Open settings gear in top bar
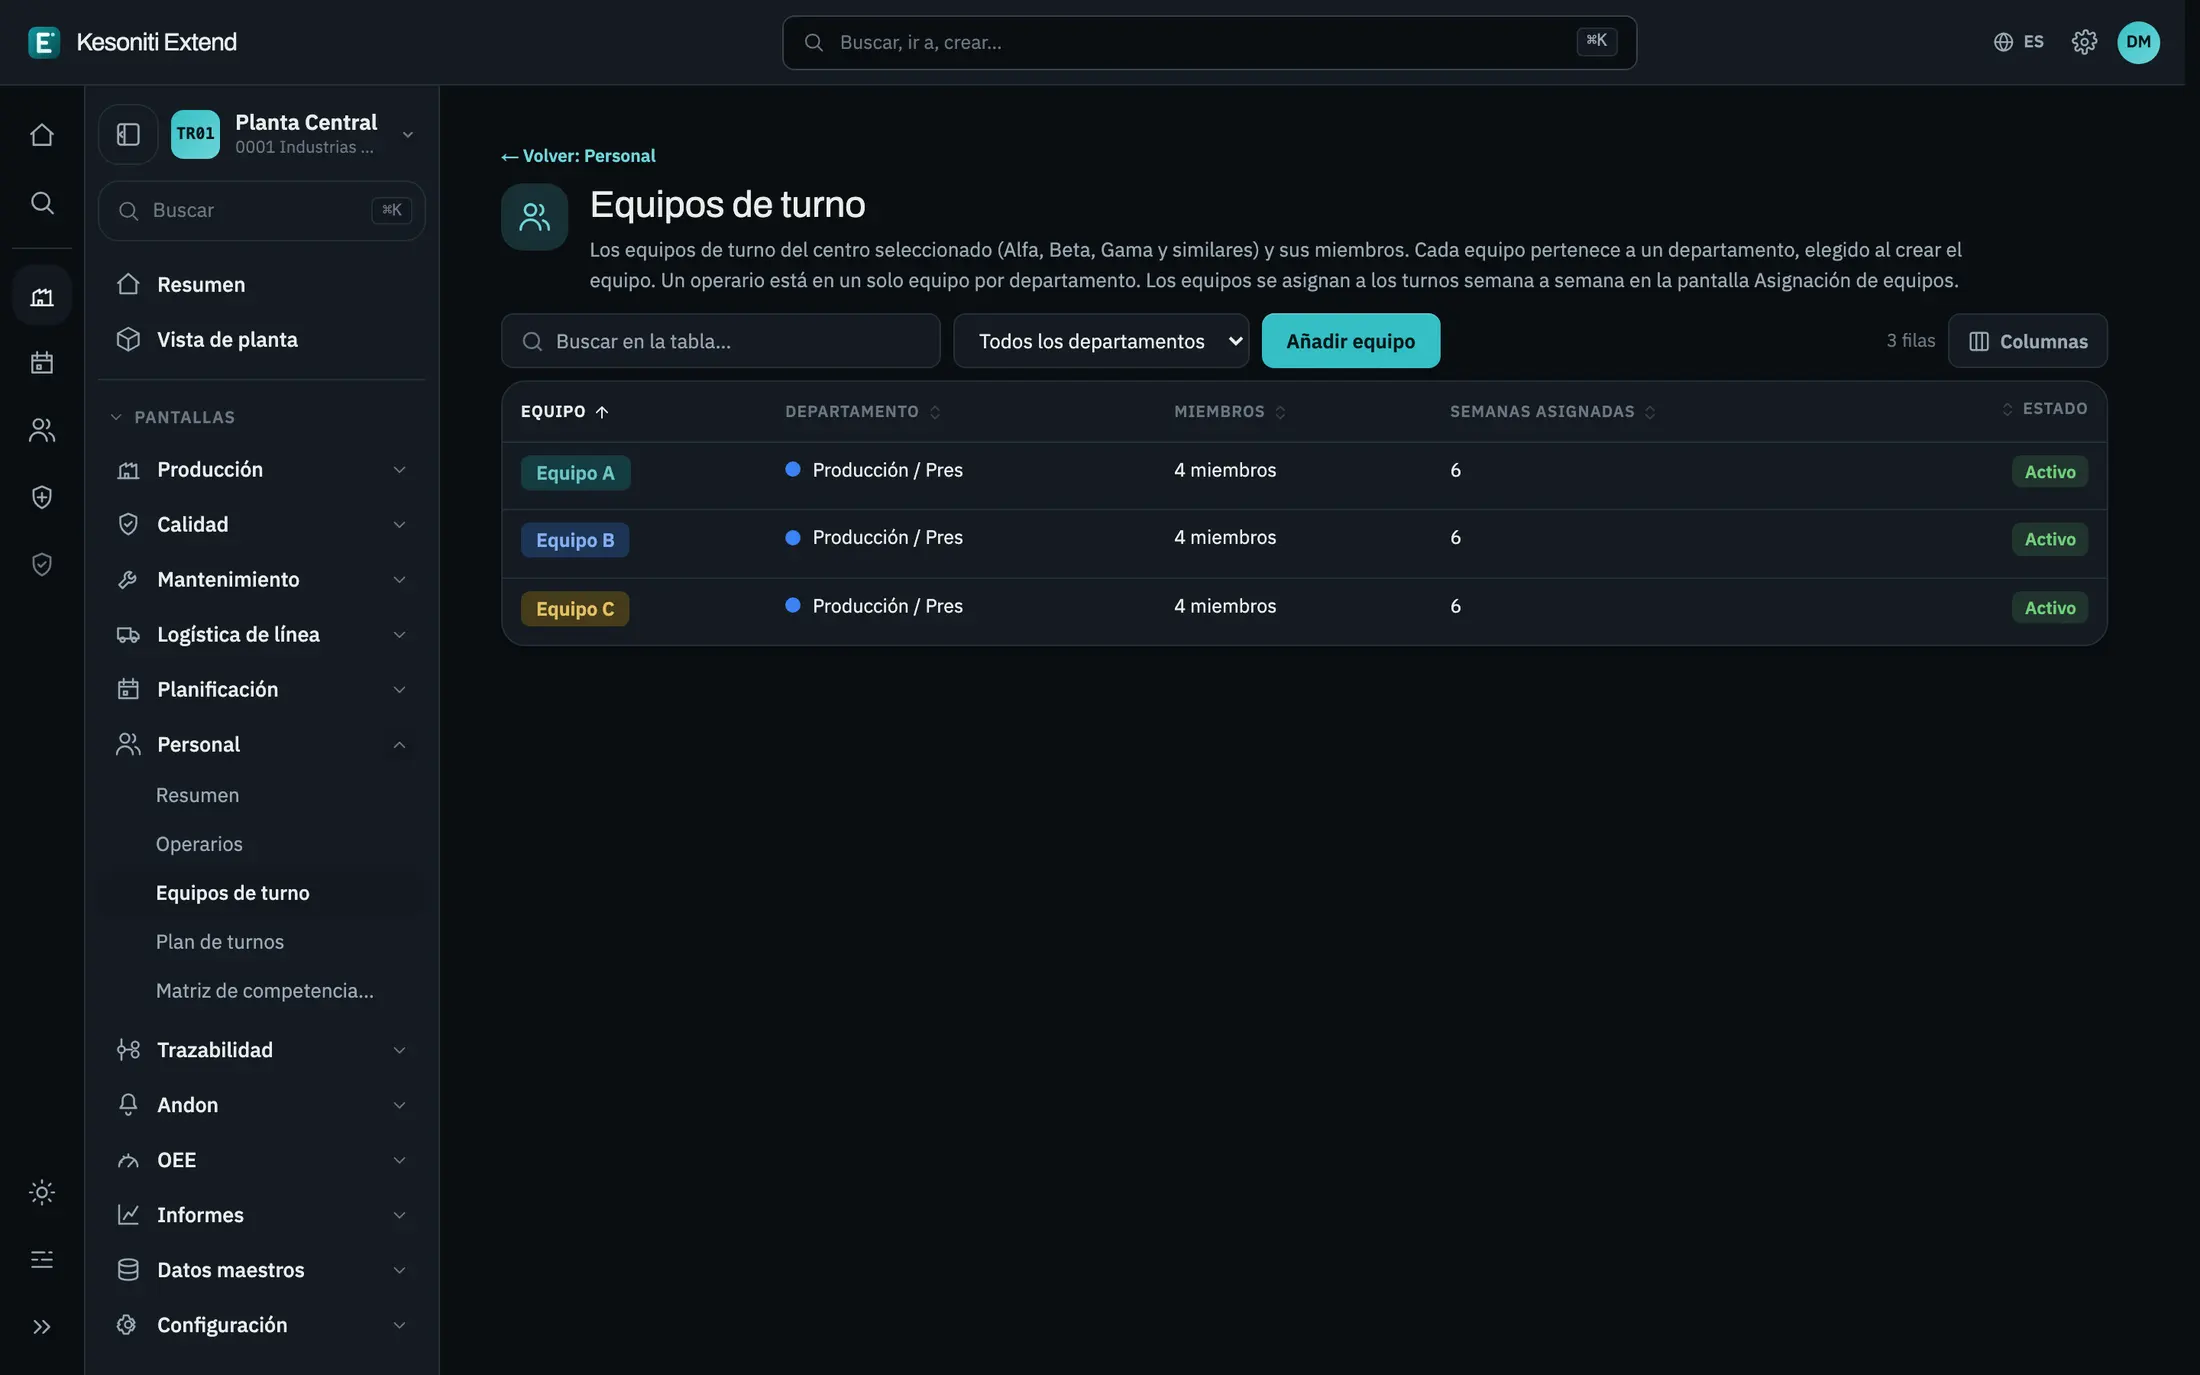The height and width of the screenshot is (1375, 2200). [2084, 42]
